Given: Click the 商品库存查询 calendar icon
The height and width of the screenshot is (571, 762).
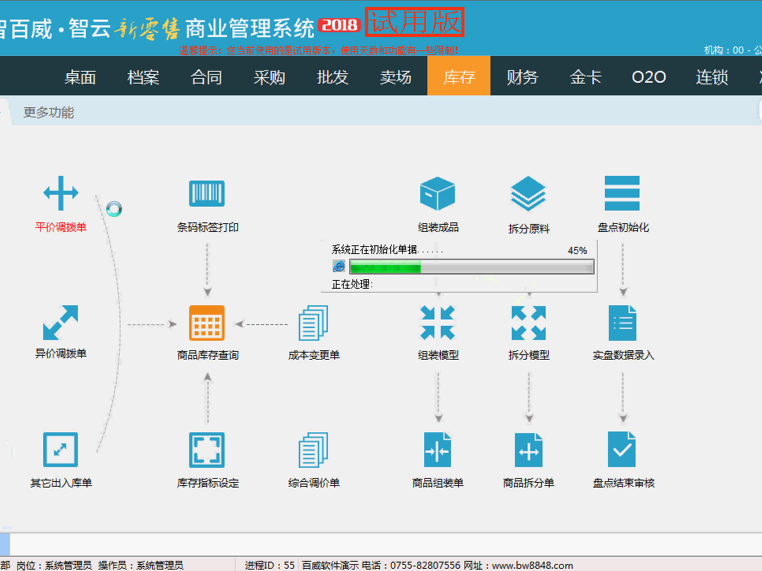Looking at the screenshot, I should tap(207, 323).
